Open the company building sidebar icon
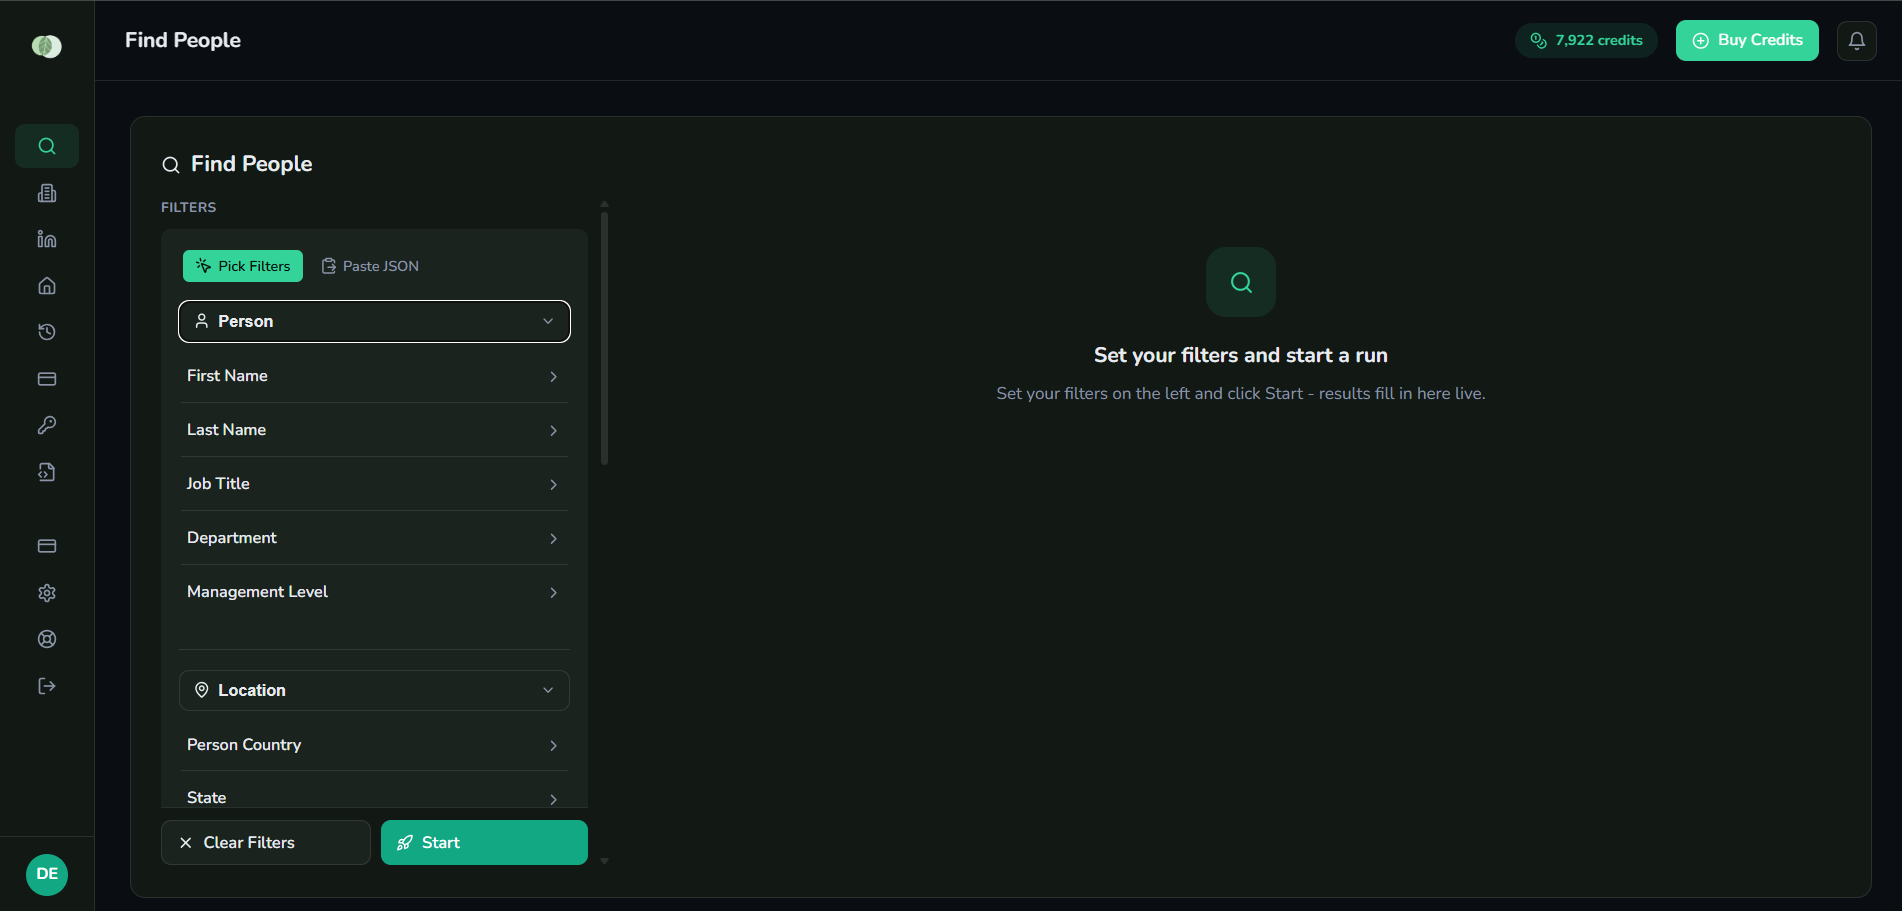Image resolution: width=1902 pixels, height=911 pixels. (x=47, y=193)
